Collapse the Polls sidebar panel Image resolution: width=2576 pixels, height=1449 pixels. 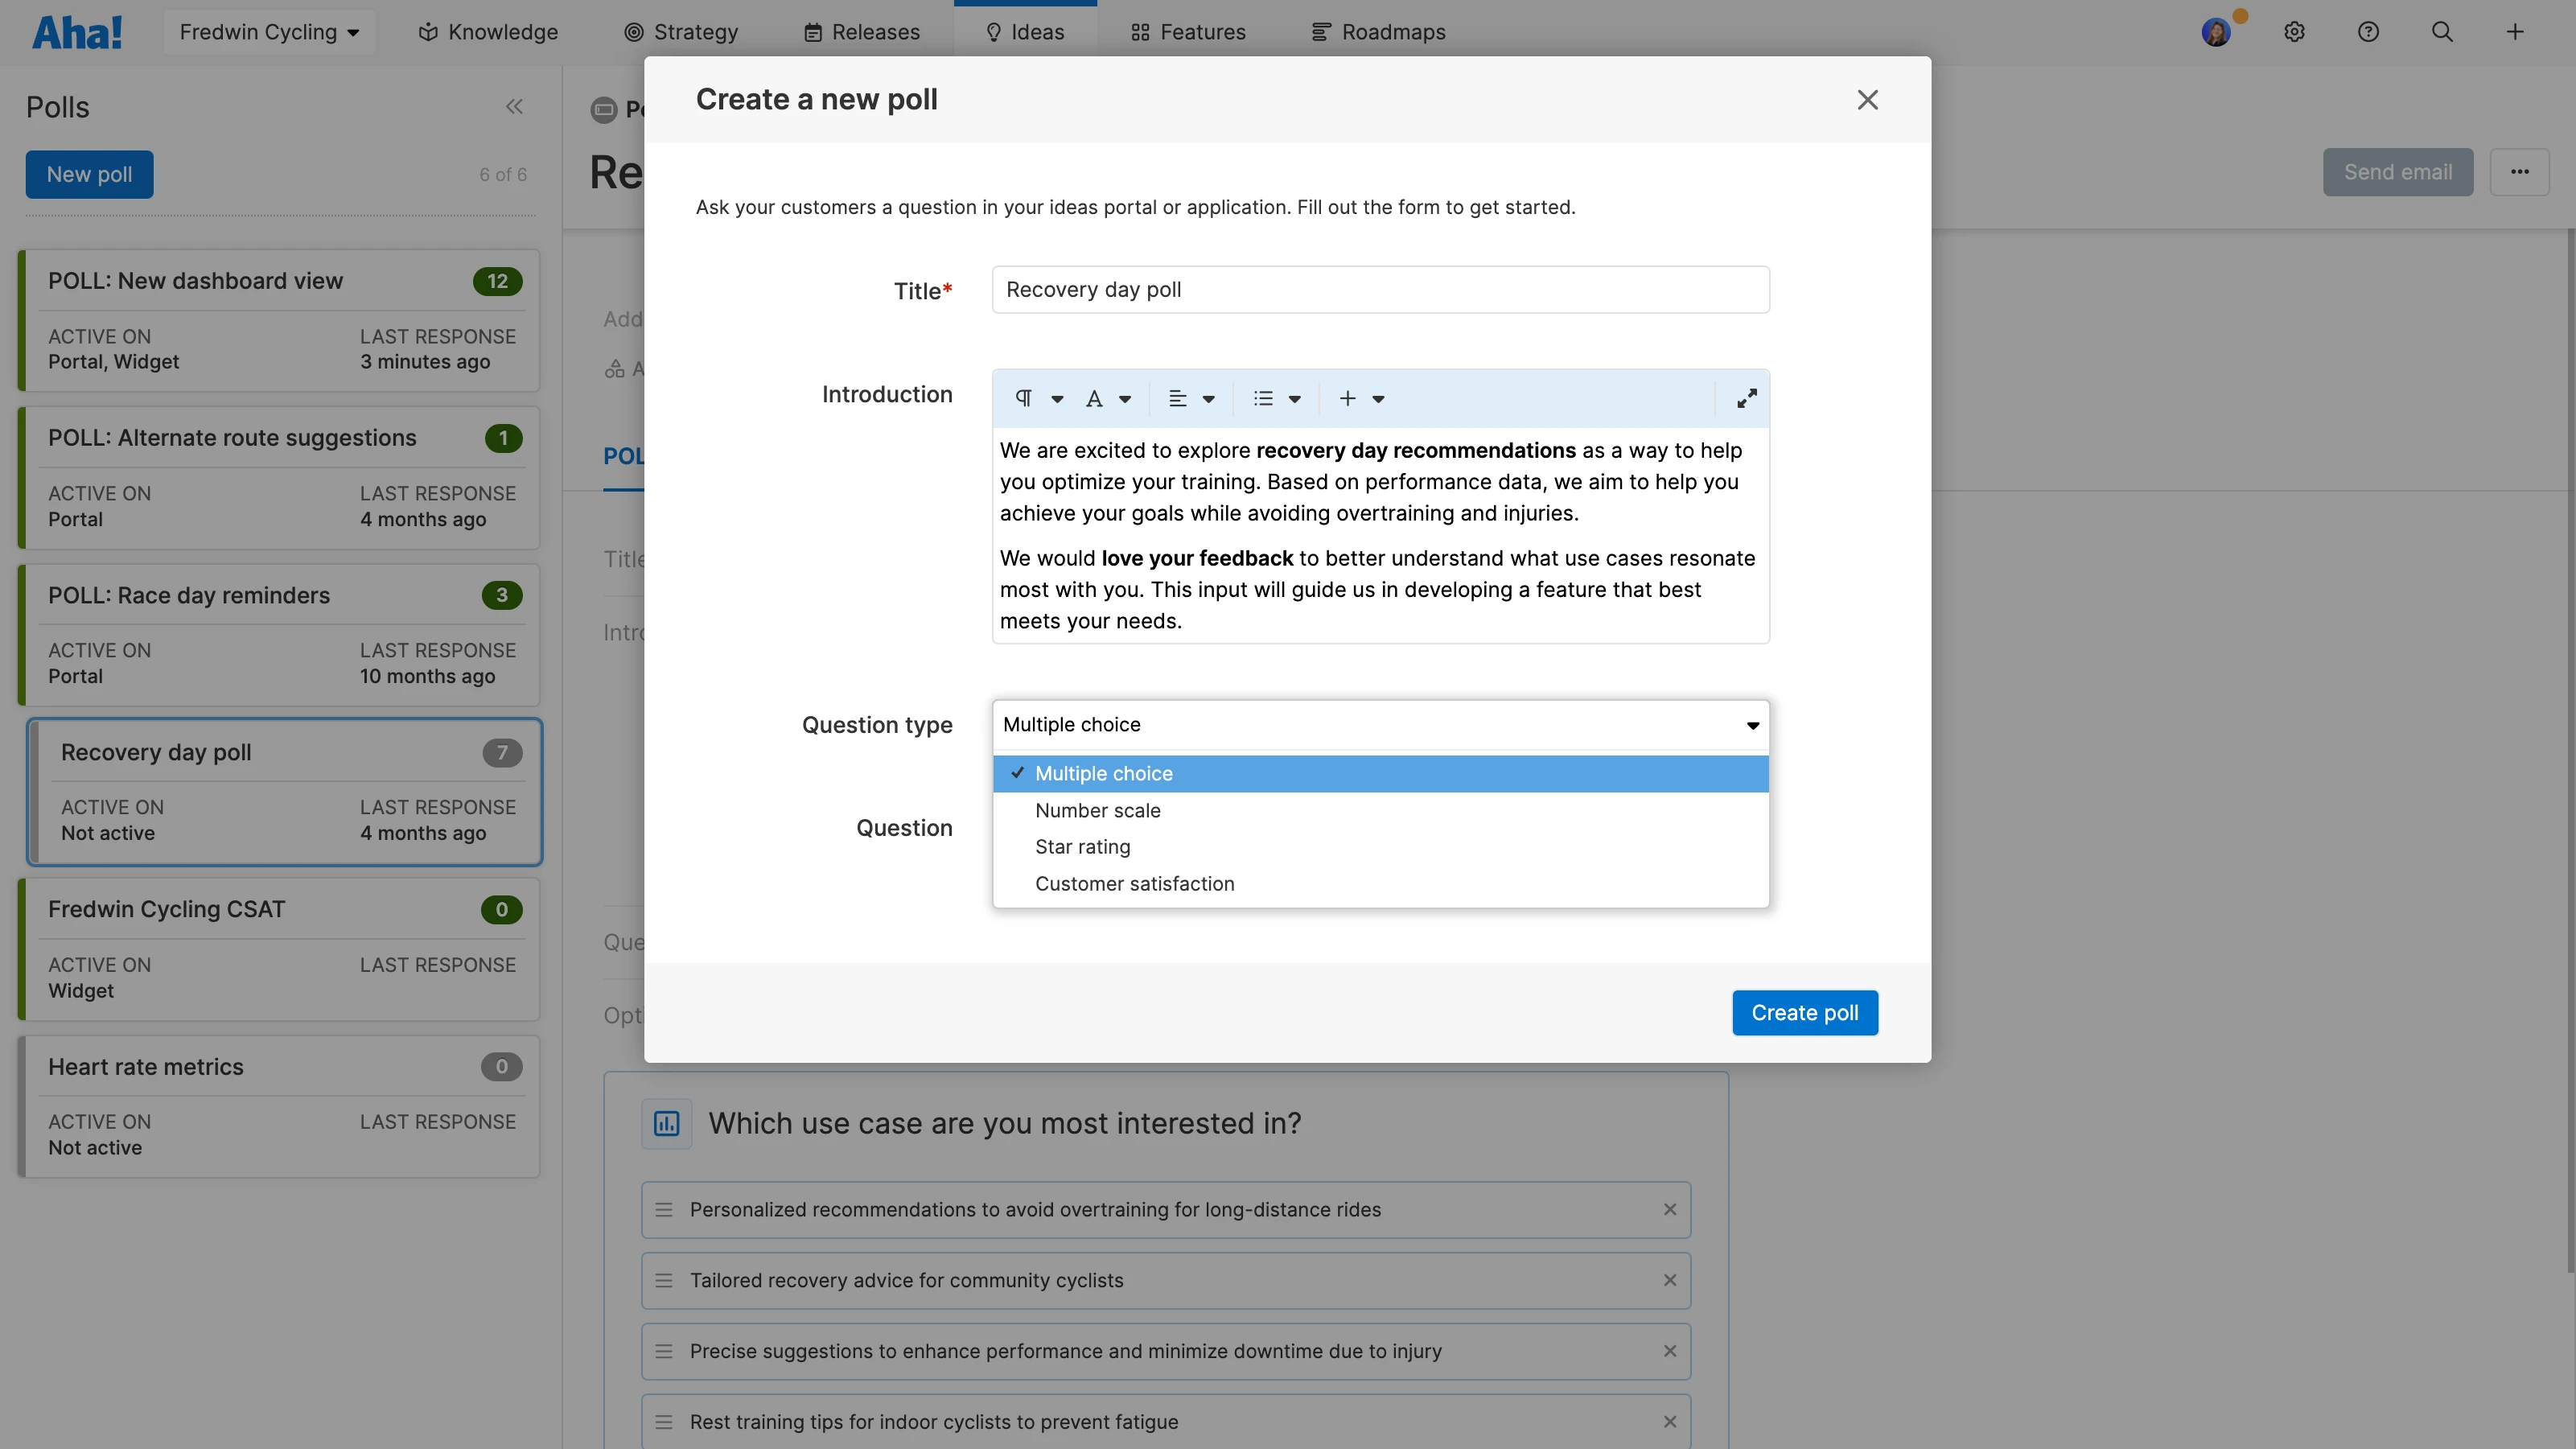(515, 106)
